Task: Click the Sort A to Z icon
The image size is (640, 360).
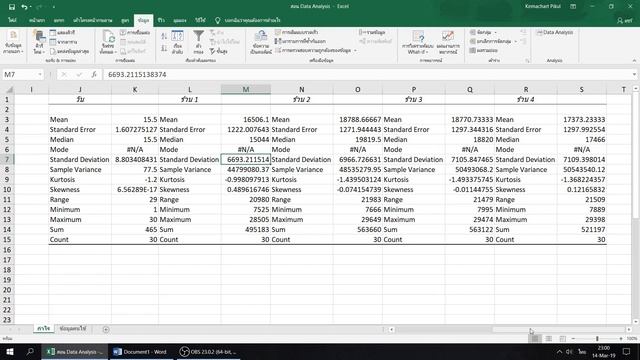Action: click(164, 37)
